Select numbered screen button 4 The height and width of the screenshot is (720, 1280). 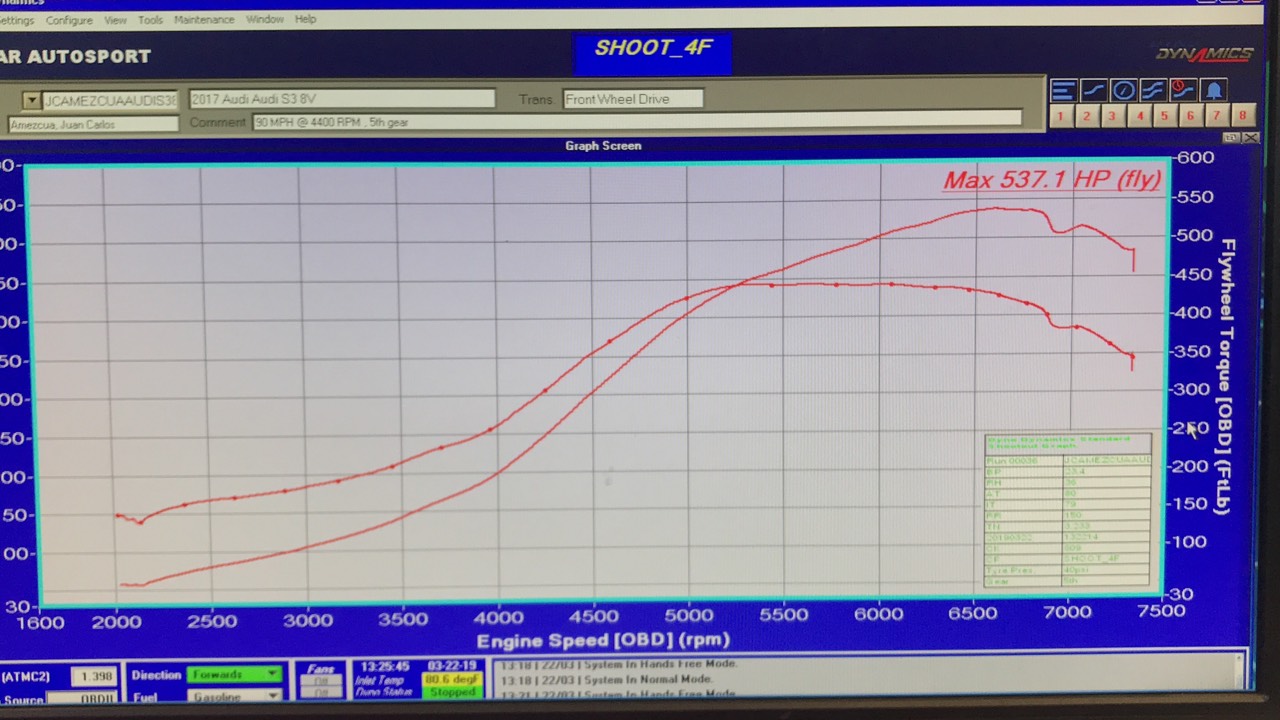(1138, 116)
